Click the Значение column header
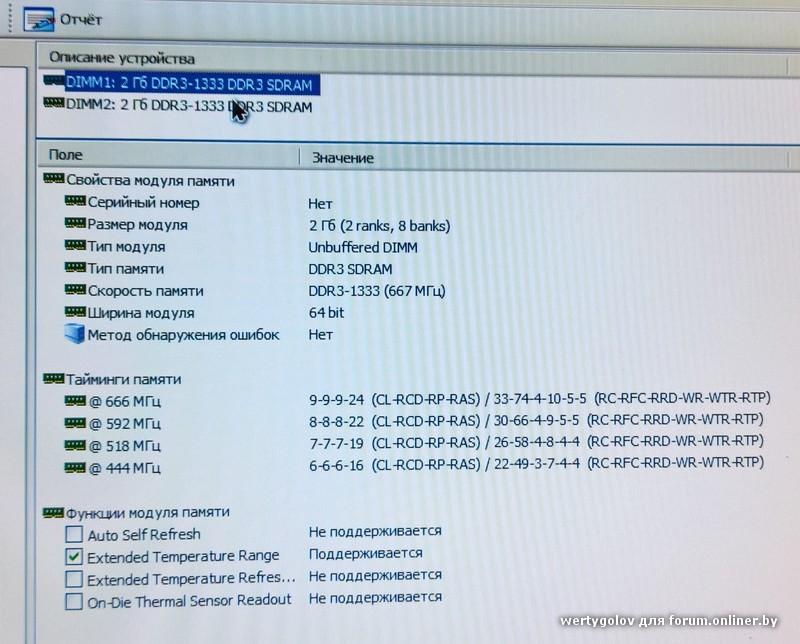Viewport: 800px width, 644px height. [x=343, y=158]
